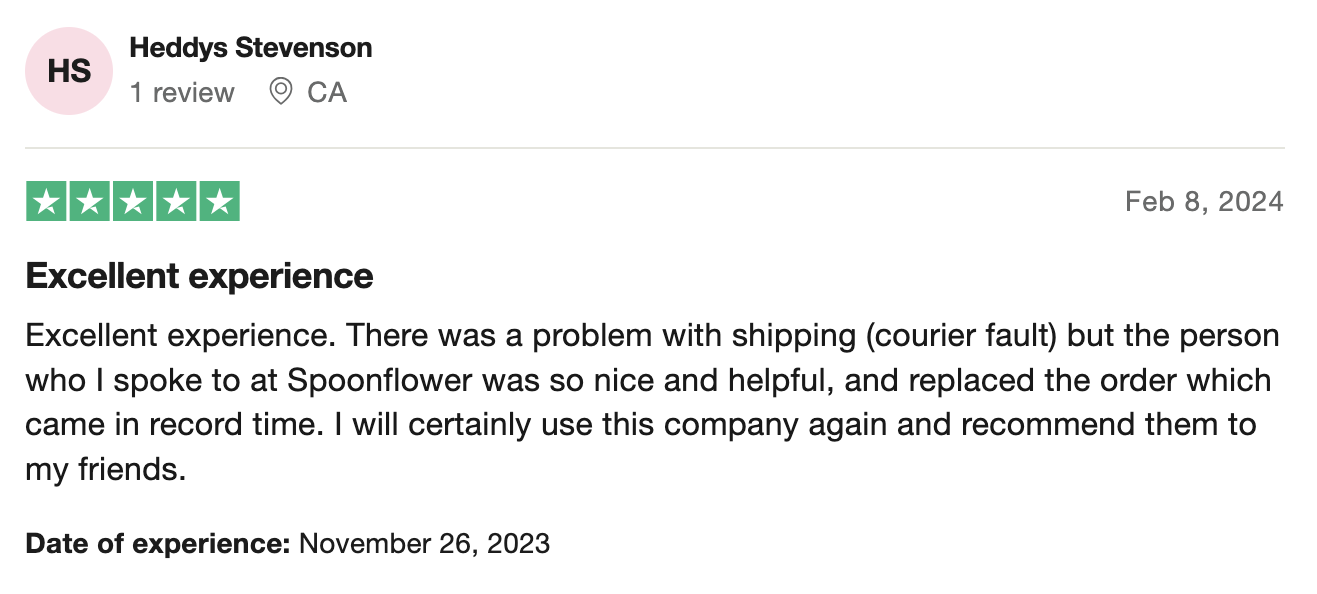Select the fourth green rating star
The width and height of the screenshot is (1317, 594).
(x=175, y=202)
